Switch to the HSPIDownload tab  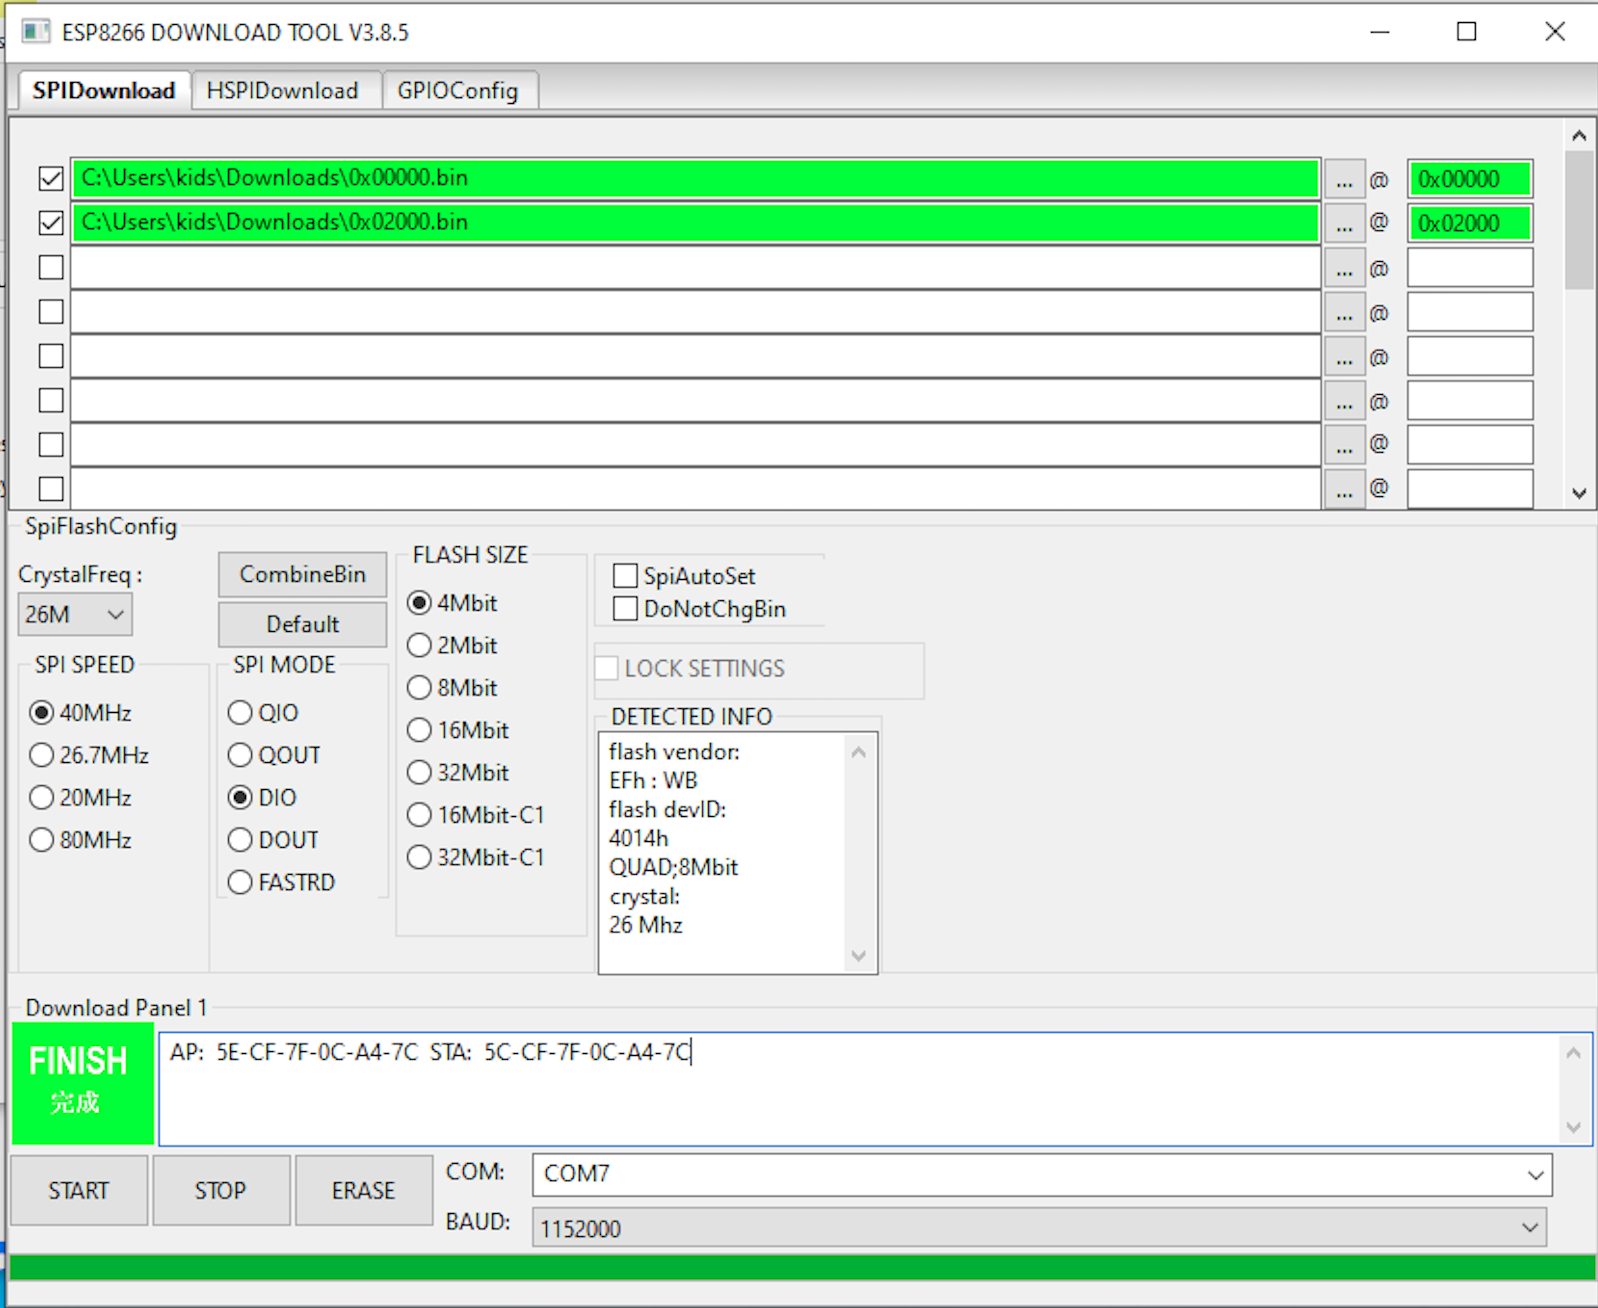tap(283, 91)
